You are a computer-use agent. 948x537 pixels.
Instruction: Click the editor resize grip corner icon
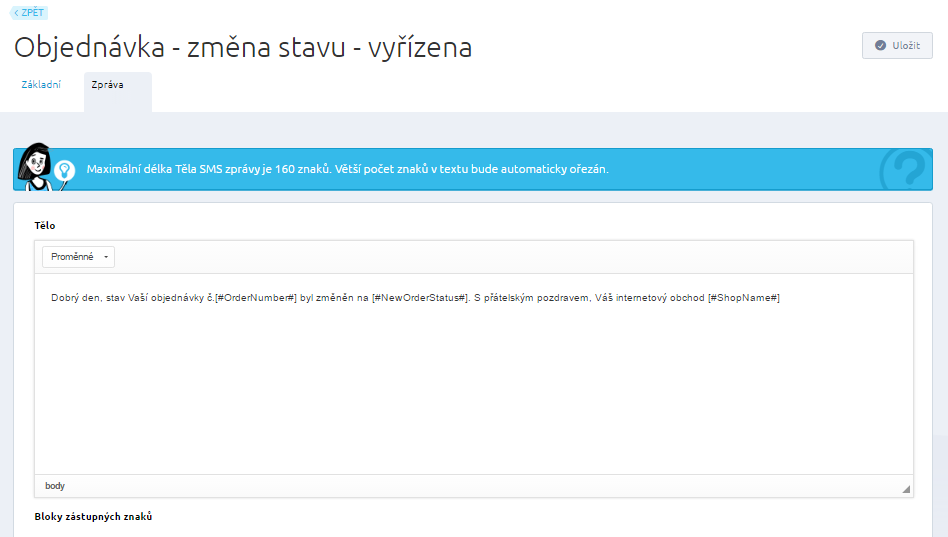[906, 489]
